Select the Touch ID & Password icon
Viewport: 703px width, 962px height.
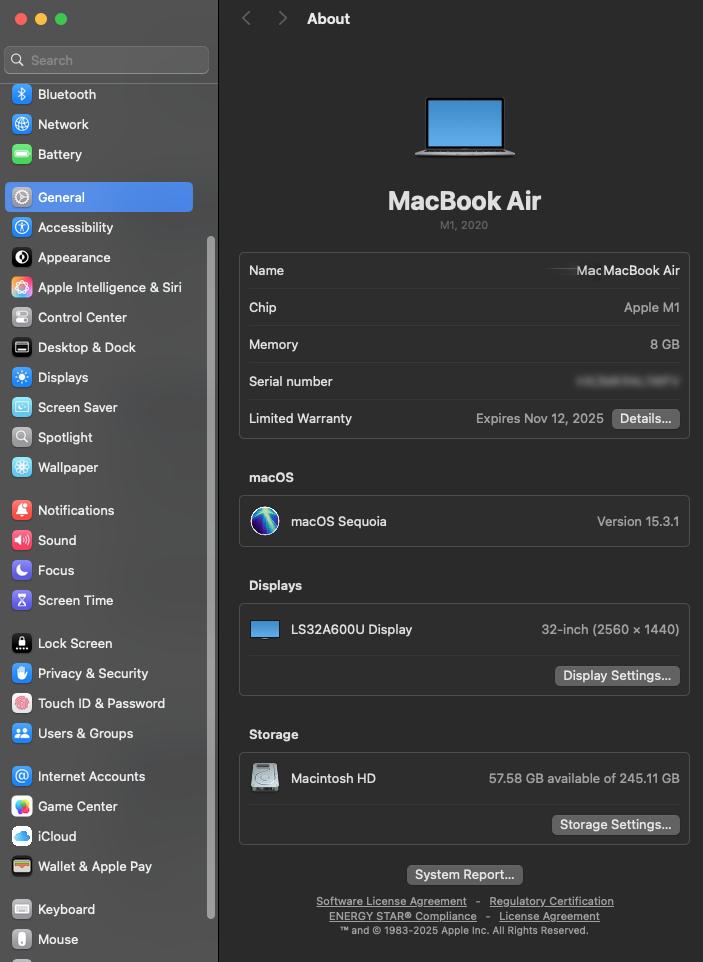pos(22,704)
